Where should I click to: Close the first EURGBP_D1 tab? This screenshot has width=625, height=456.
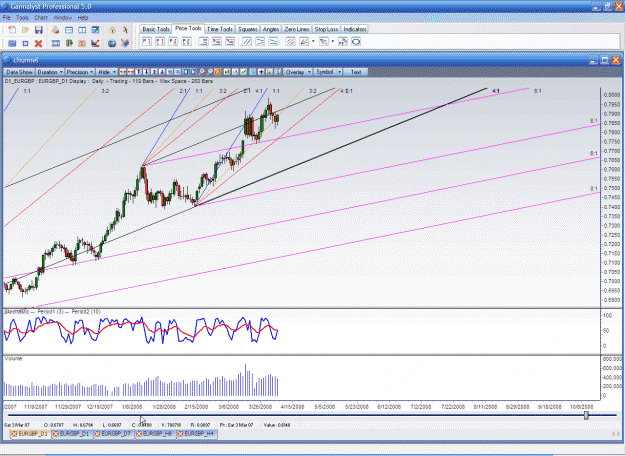click(14, 434)
